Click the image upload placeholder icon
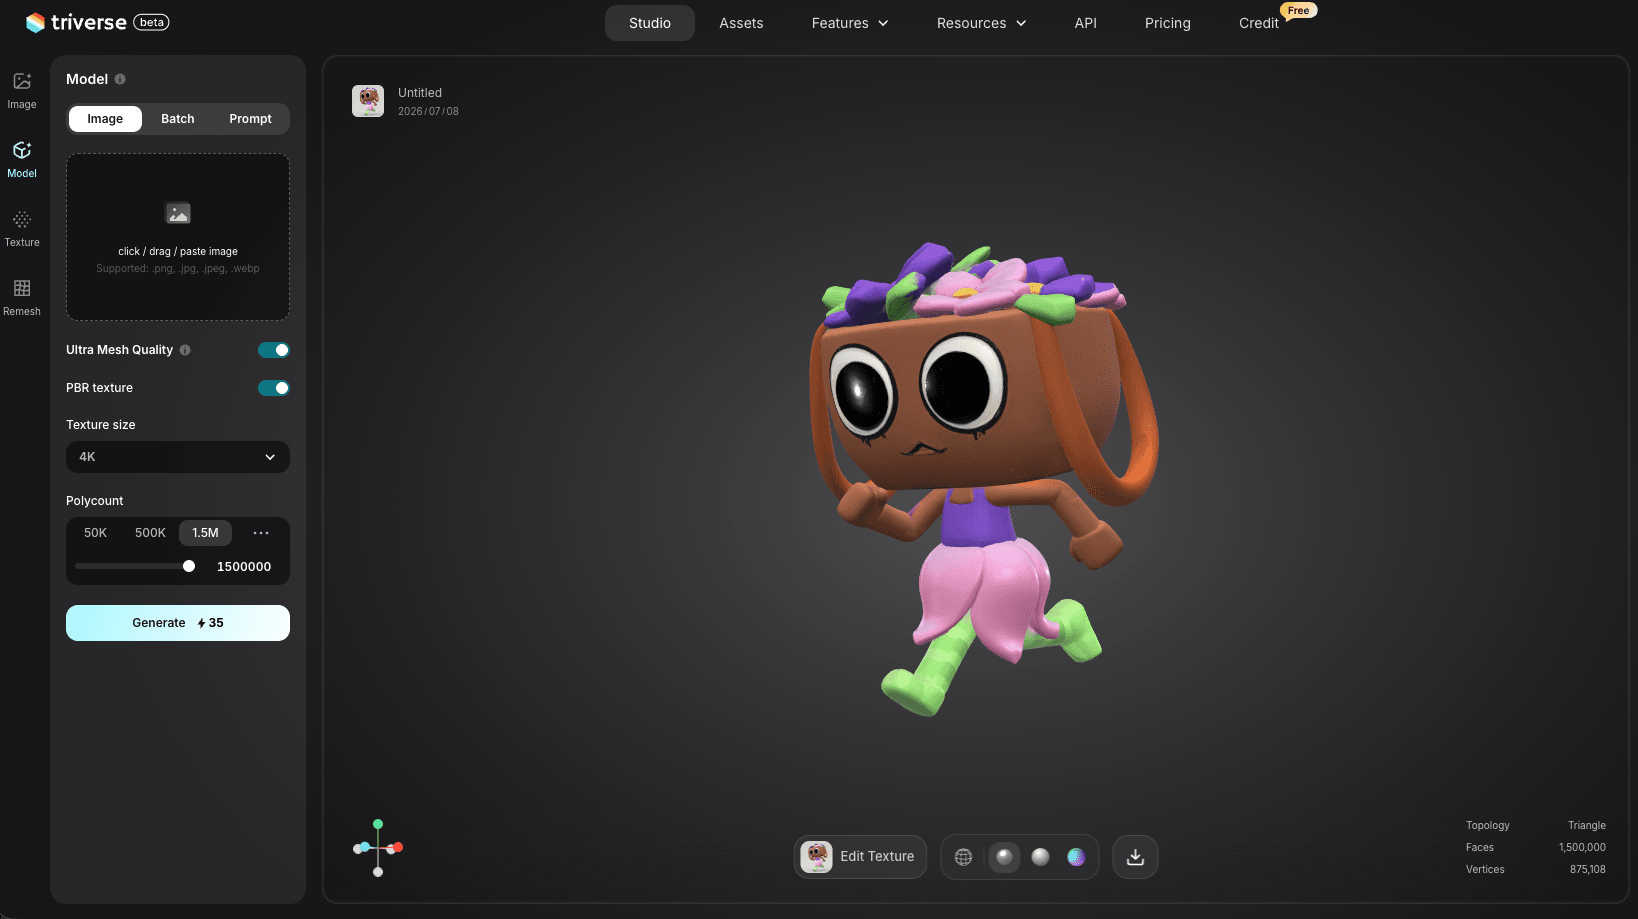 coord(178,213)
